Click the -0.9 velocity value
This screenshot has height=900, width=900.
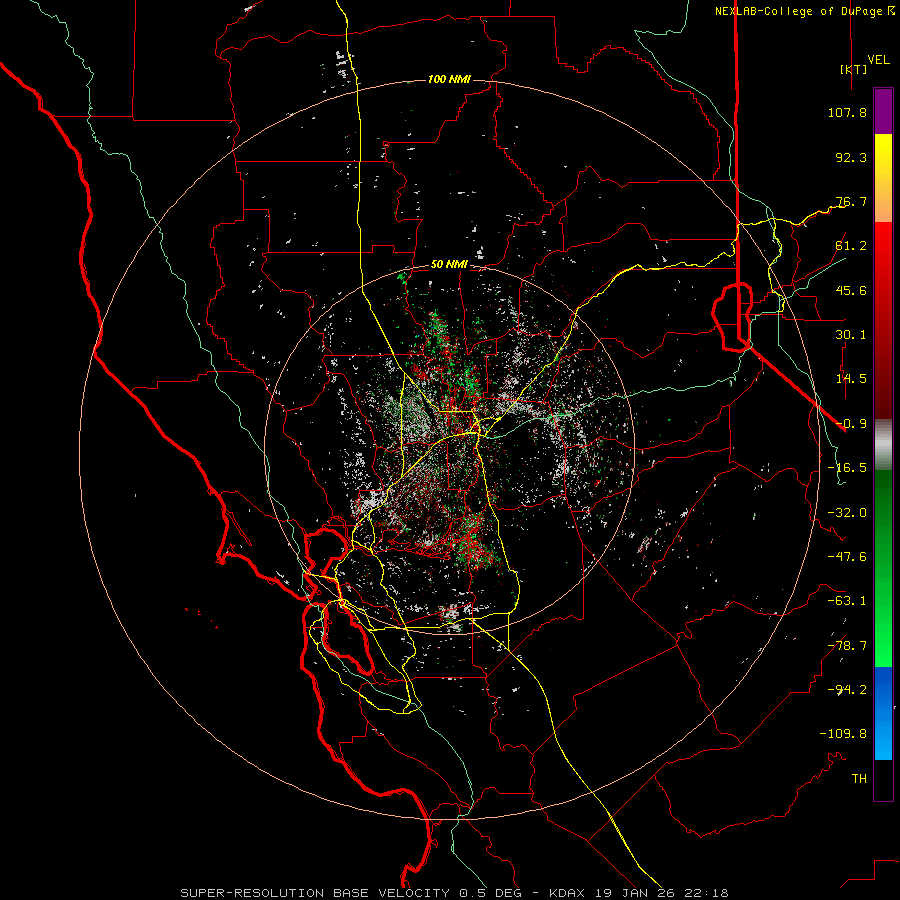(x=851, y=424)
